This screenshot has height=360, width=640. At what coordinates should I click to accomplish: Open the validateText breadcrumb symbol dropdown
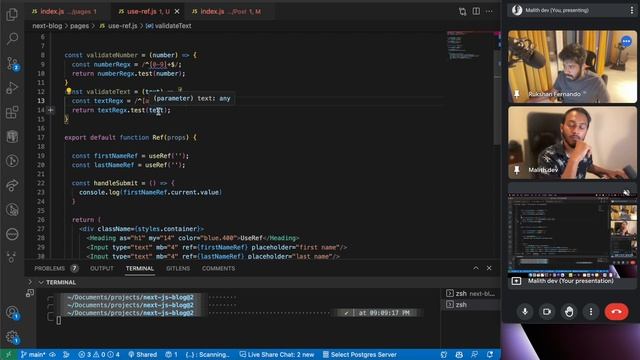point(168,26)
